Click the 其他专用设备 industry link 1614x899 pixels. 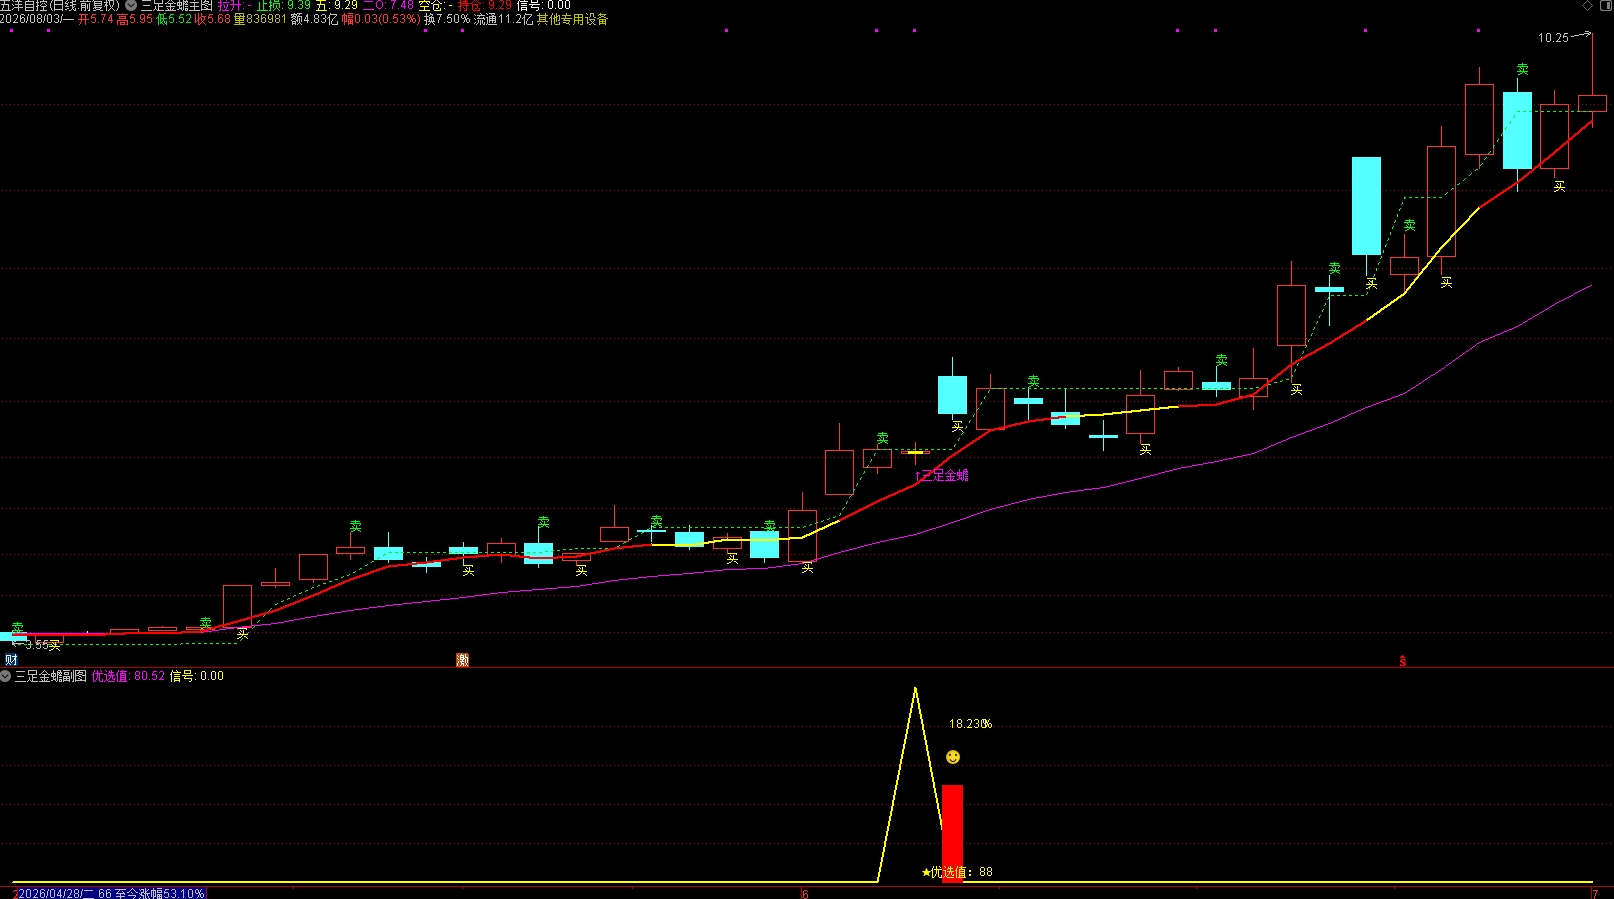coord(572,19)
